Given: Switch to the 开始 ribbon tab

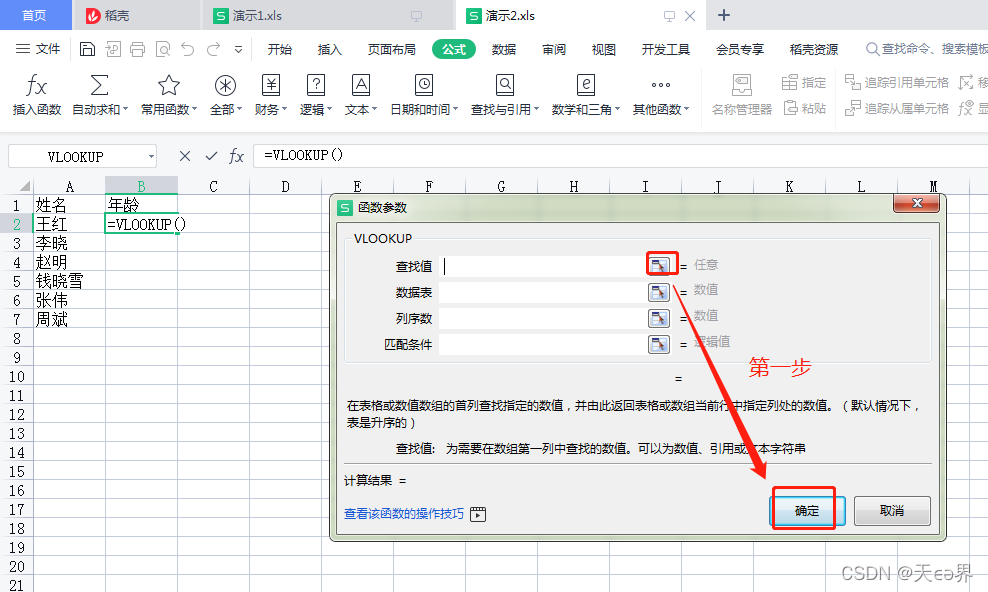Looking at the screenshot, I should click(280, 49).
